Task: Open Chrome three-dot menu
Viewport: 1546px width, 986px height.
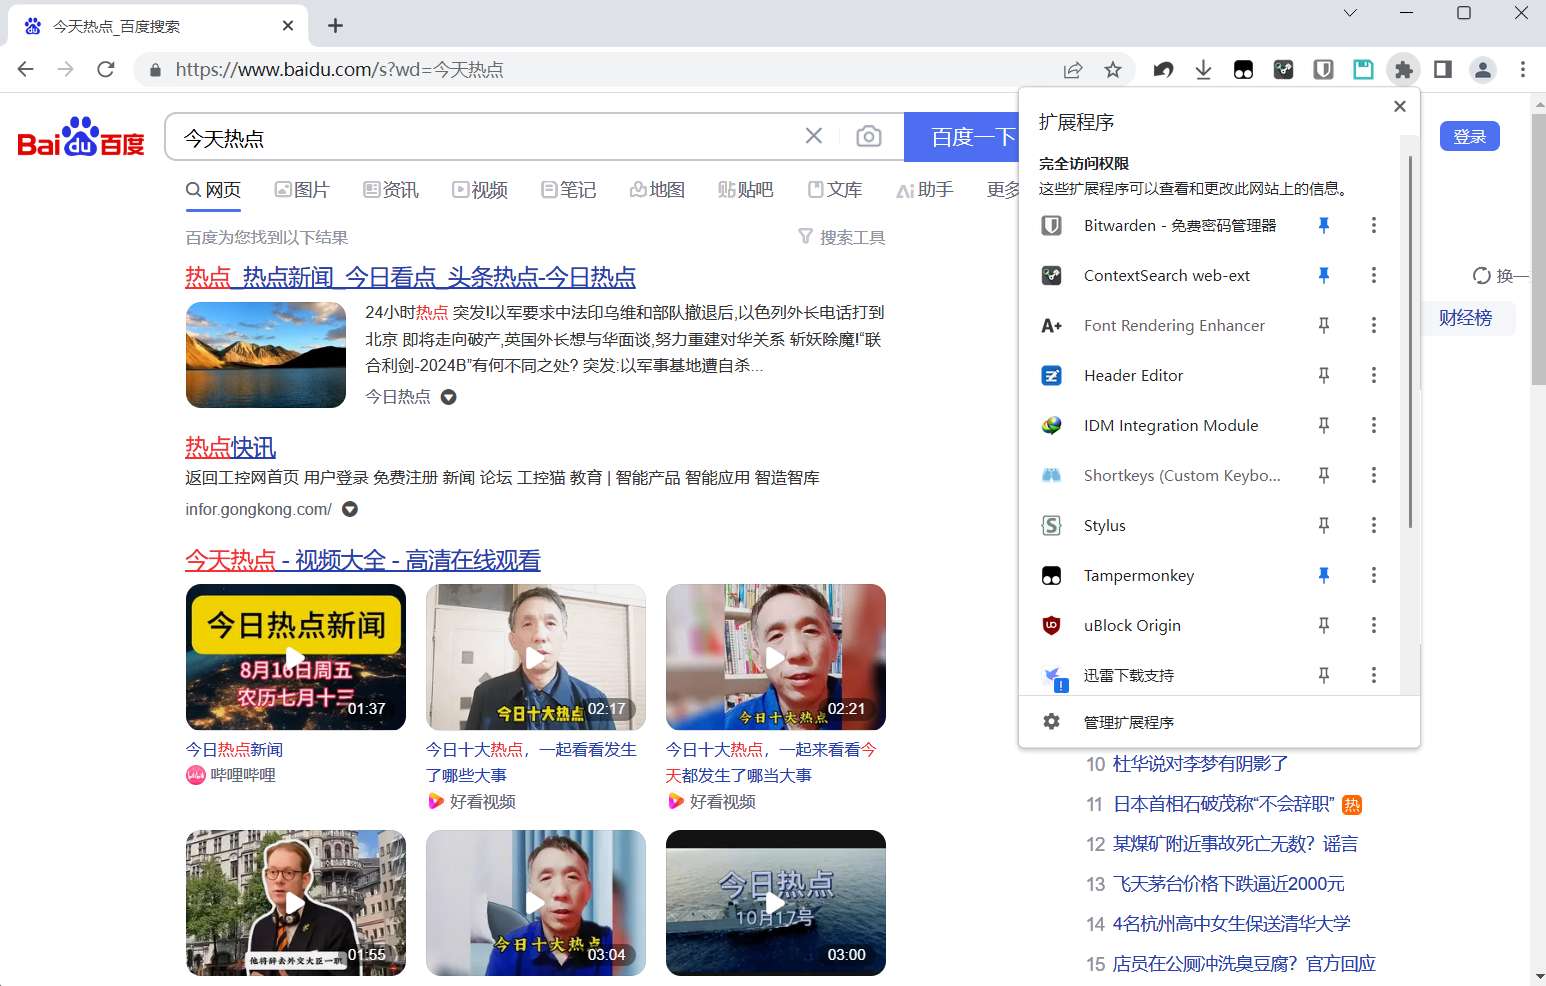Action: (x=1523, y=69)
